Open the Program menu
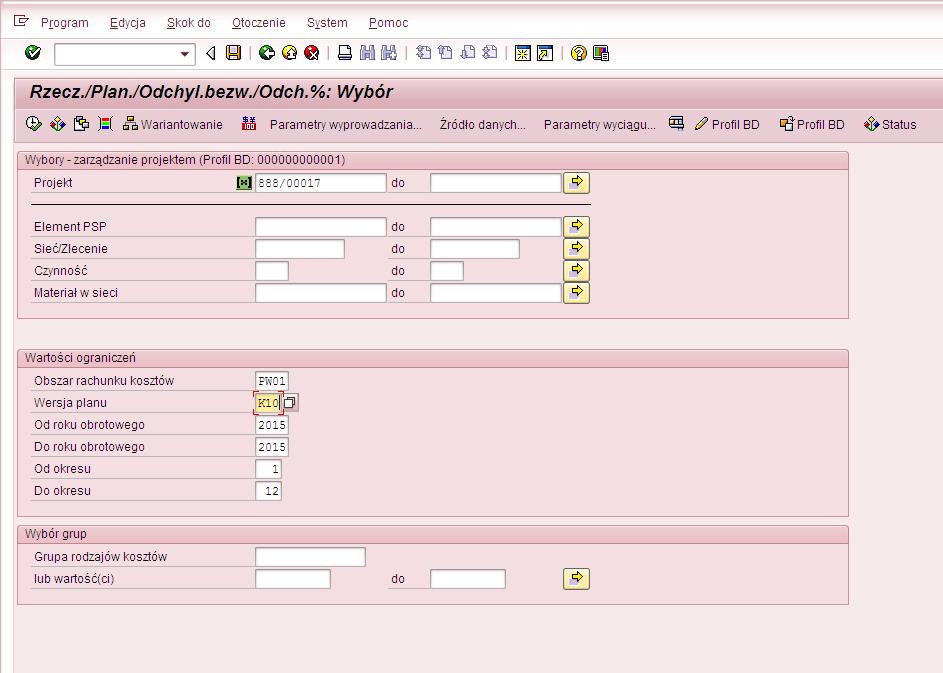Image resolution: width=943 pixels, height=673 pixels. point(64,23)
